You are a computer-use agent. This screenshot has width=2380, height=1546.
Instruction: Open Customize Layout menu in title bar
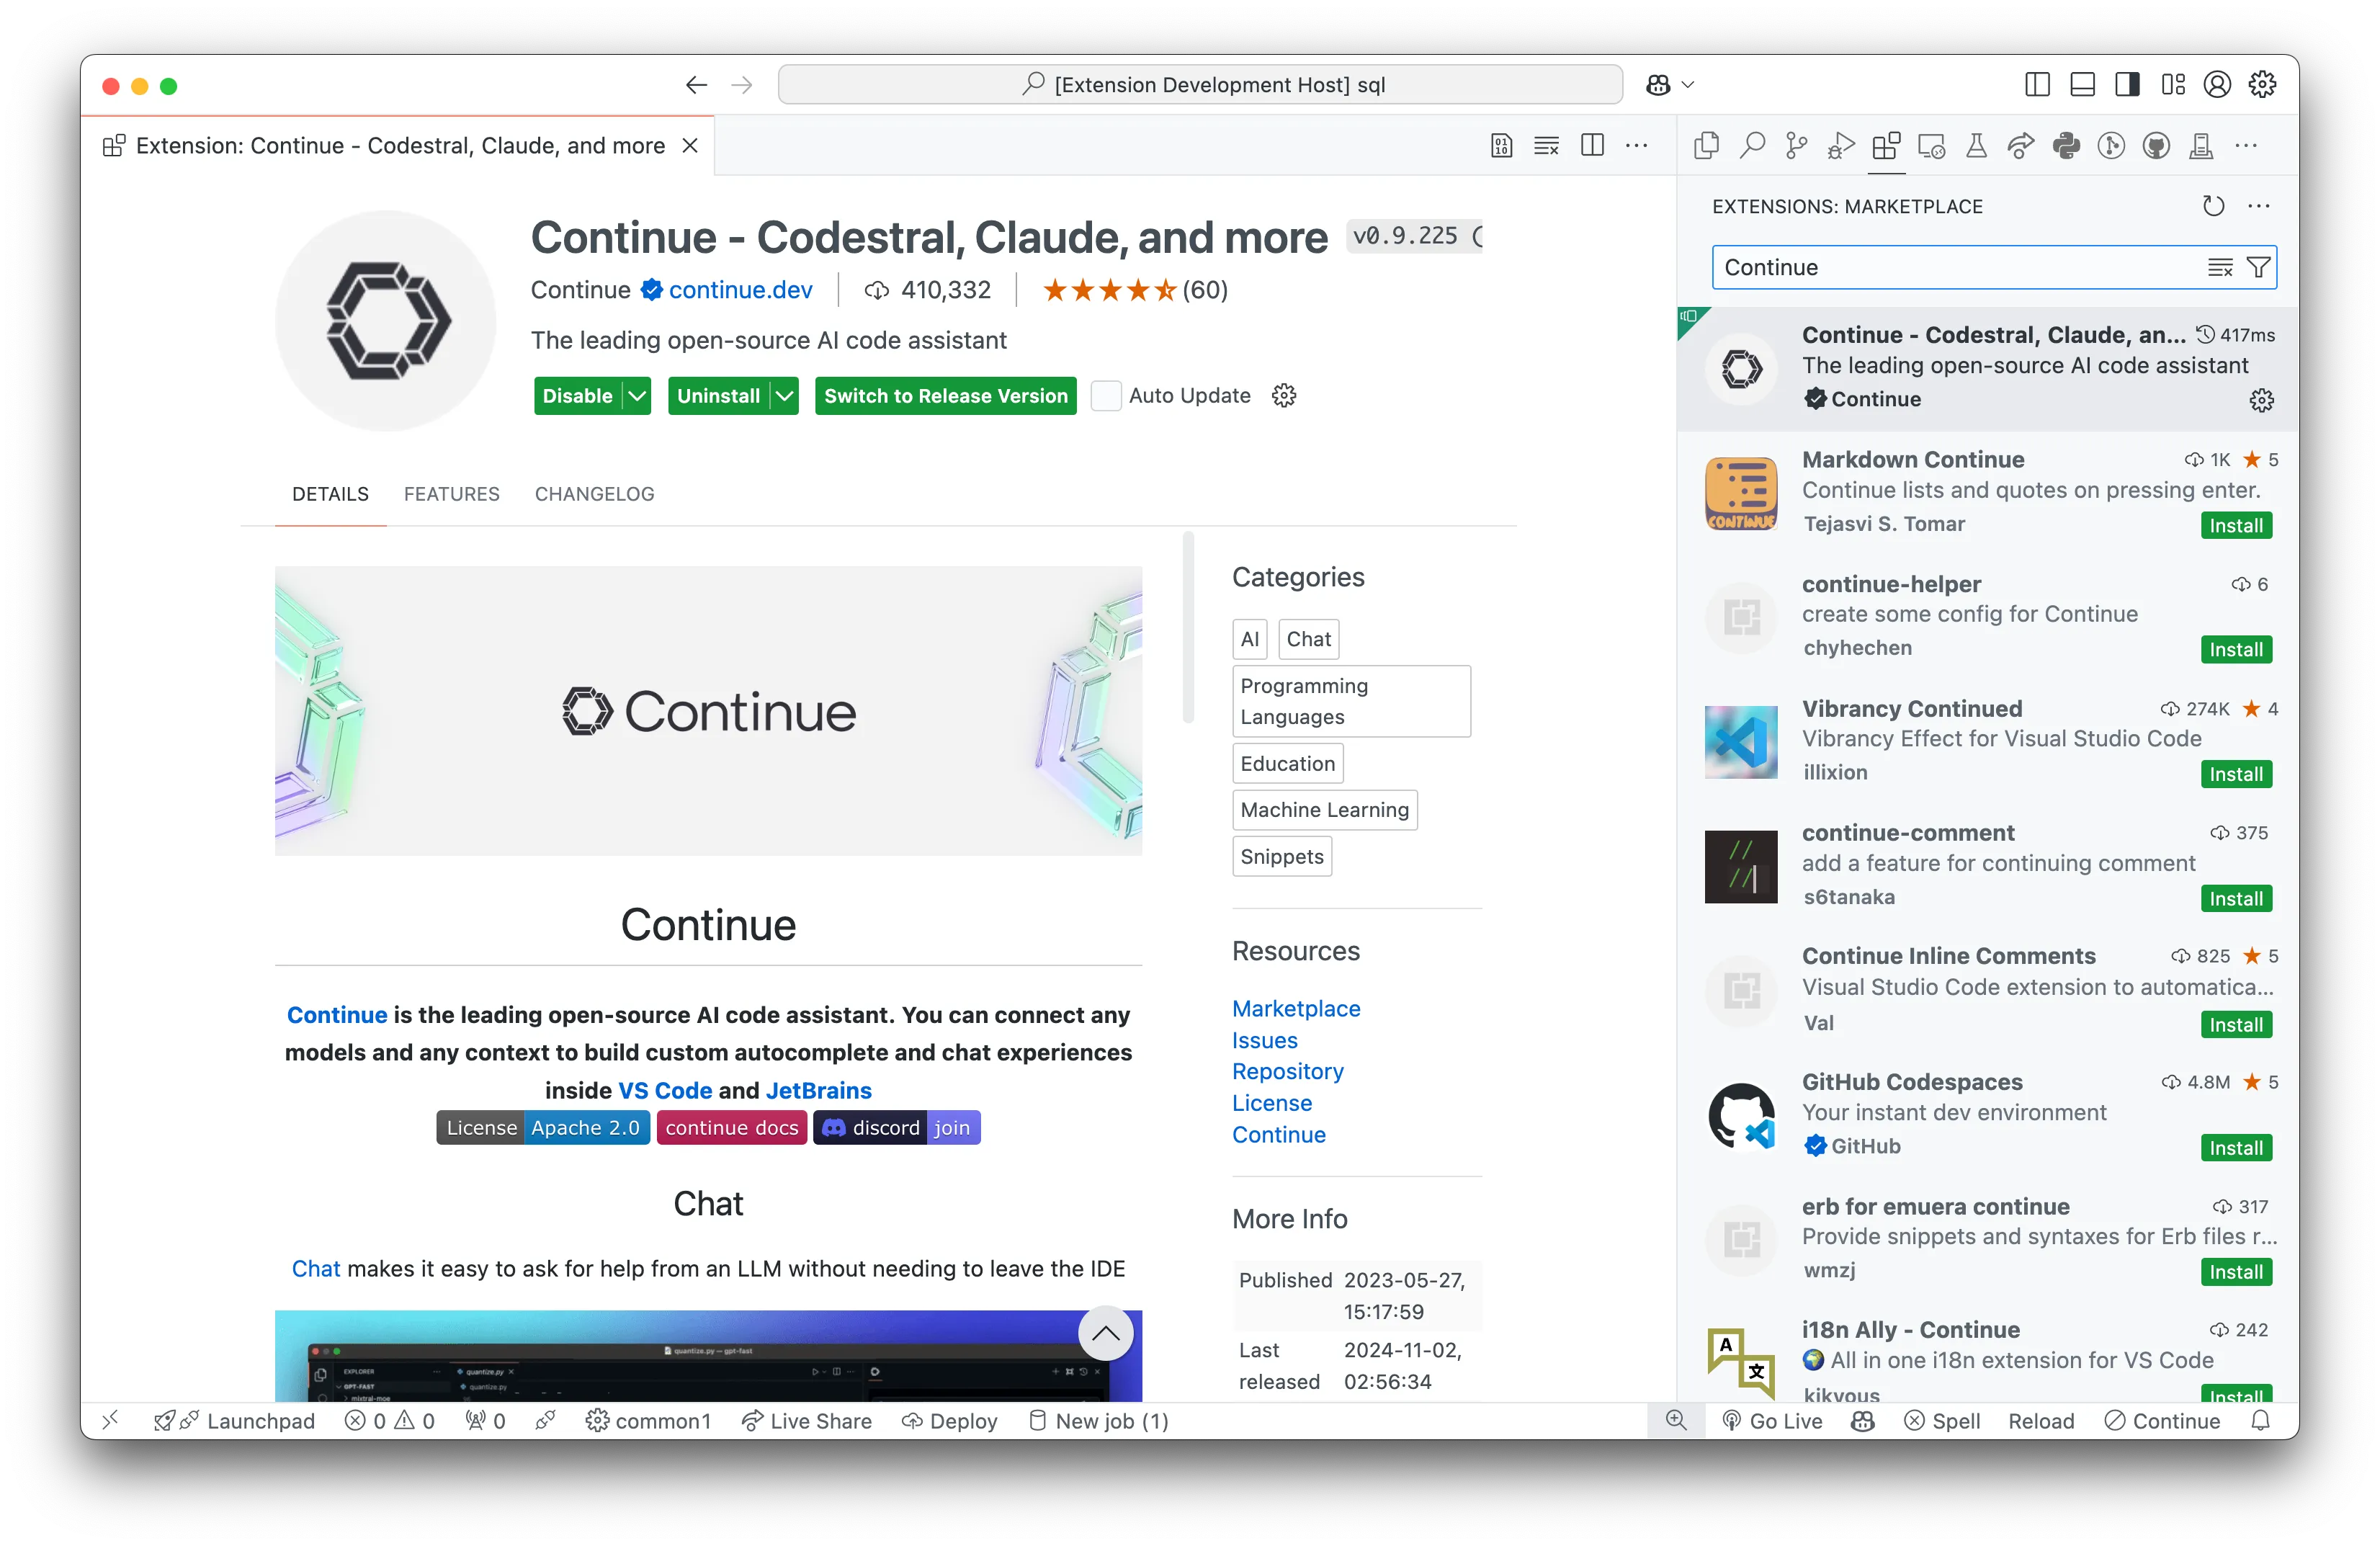(x=2172, y=85)
